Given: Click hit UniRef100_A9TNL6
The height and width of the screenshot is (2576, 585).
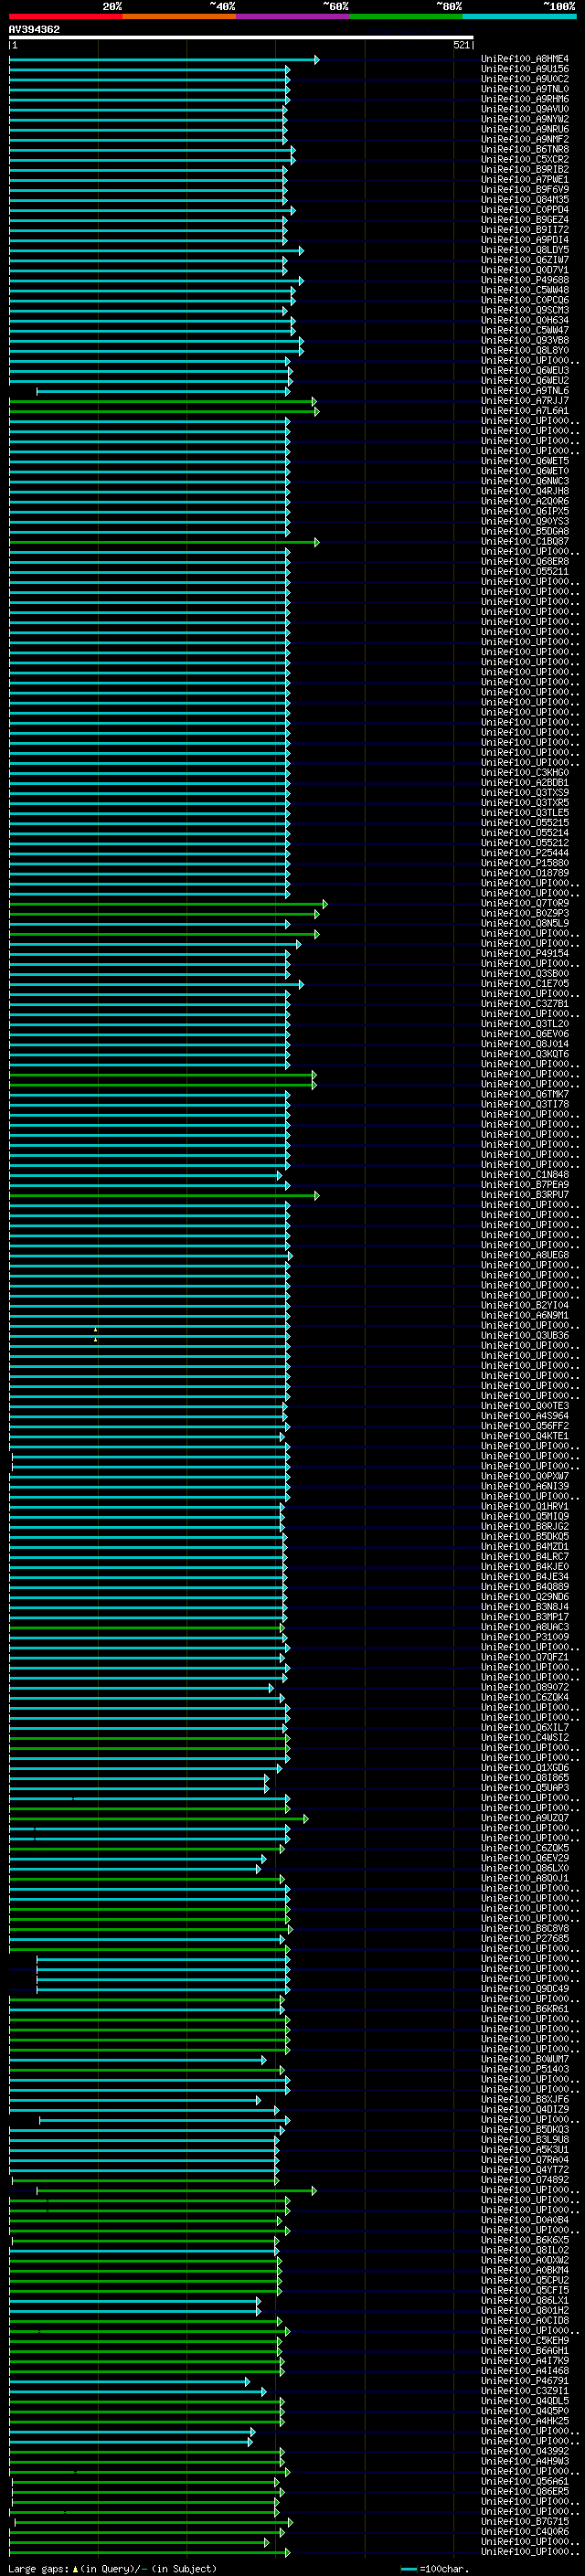Looking at the screenshot, I should tap(525, 390).
